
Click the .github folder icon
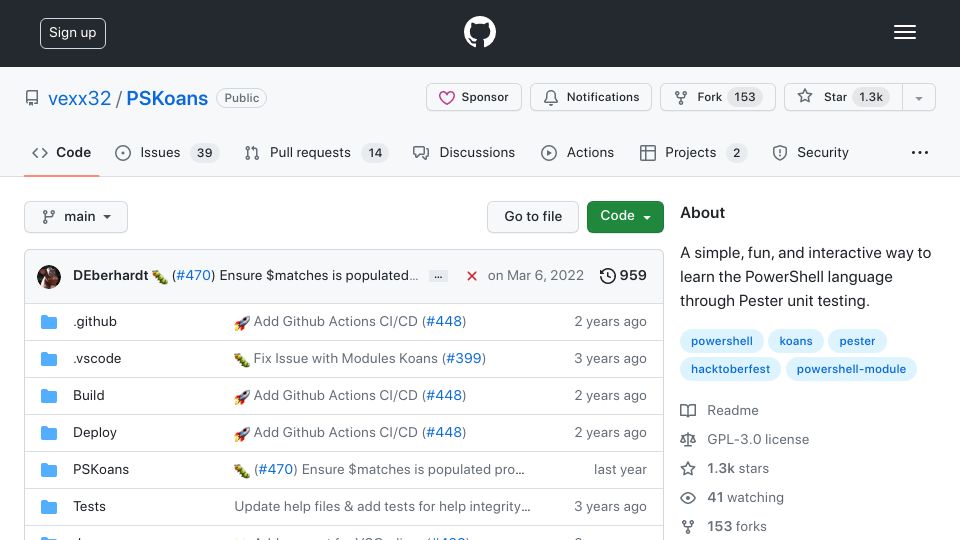(49, 322)
